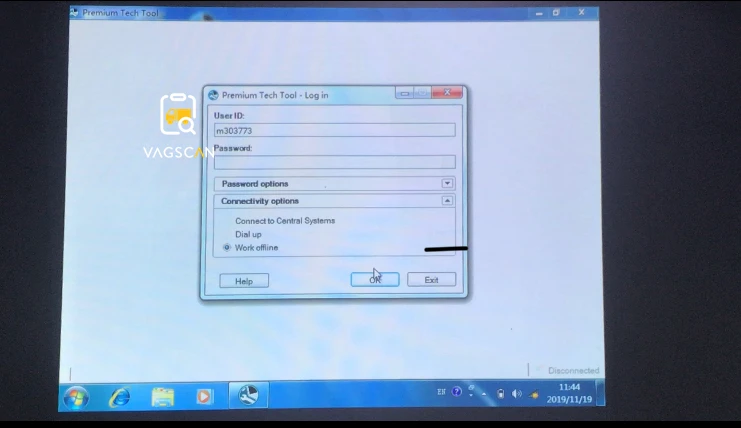This screenshot has height=428, width=741.
Task: Click the Disconnected status text
Action: tap(573, 370)
